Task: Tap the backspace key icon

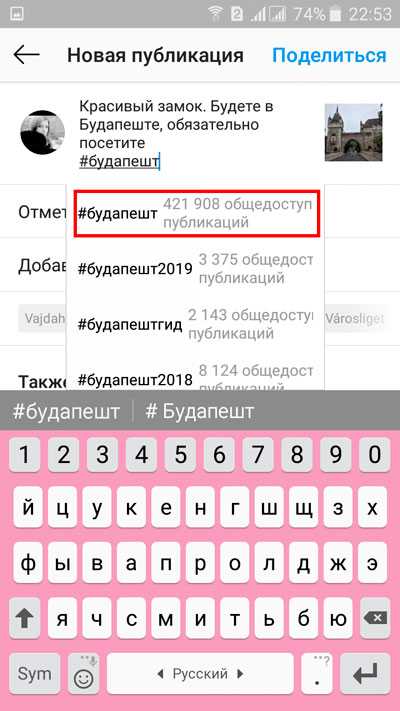Action: (375, 618)
